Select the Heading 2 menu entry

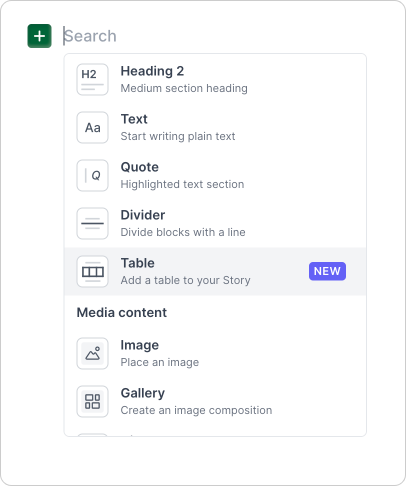coord(215,80)
